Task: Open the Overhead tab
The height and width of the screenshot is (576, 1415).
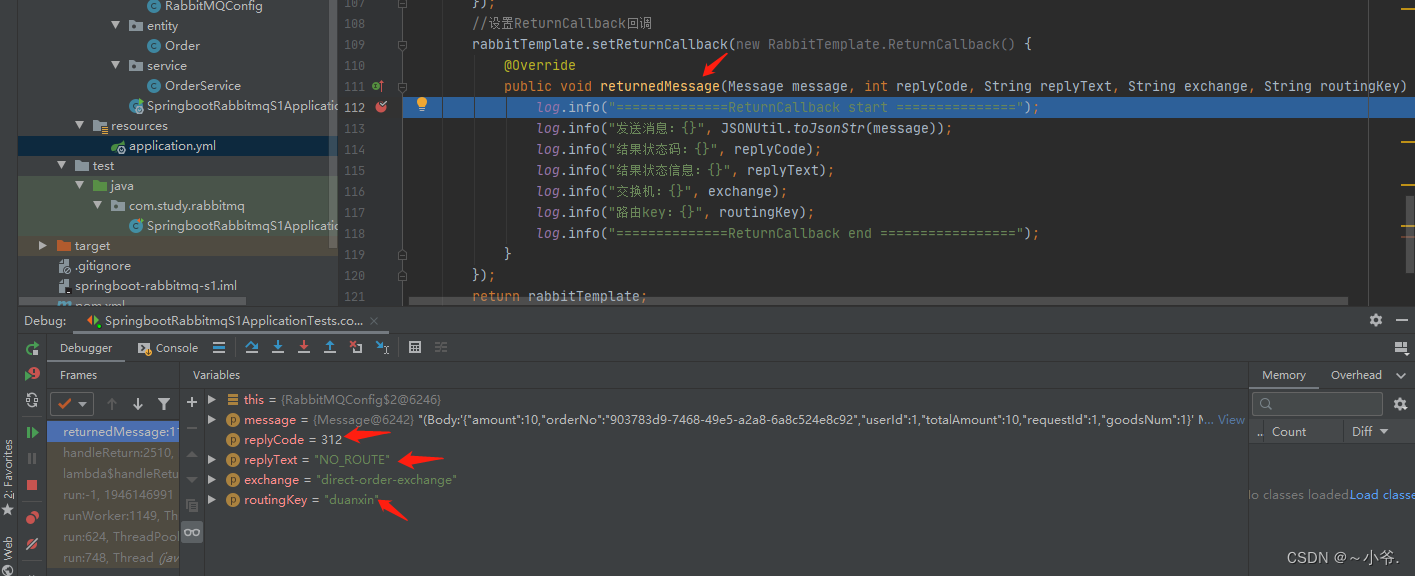Action: click(x=1355, y=375)
